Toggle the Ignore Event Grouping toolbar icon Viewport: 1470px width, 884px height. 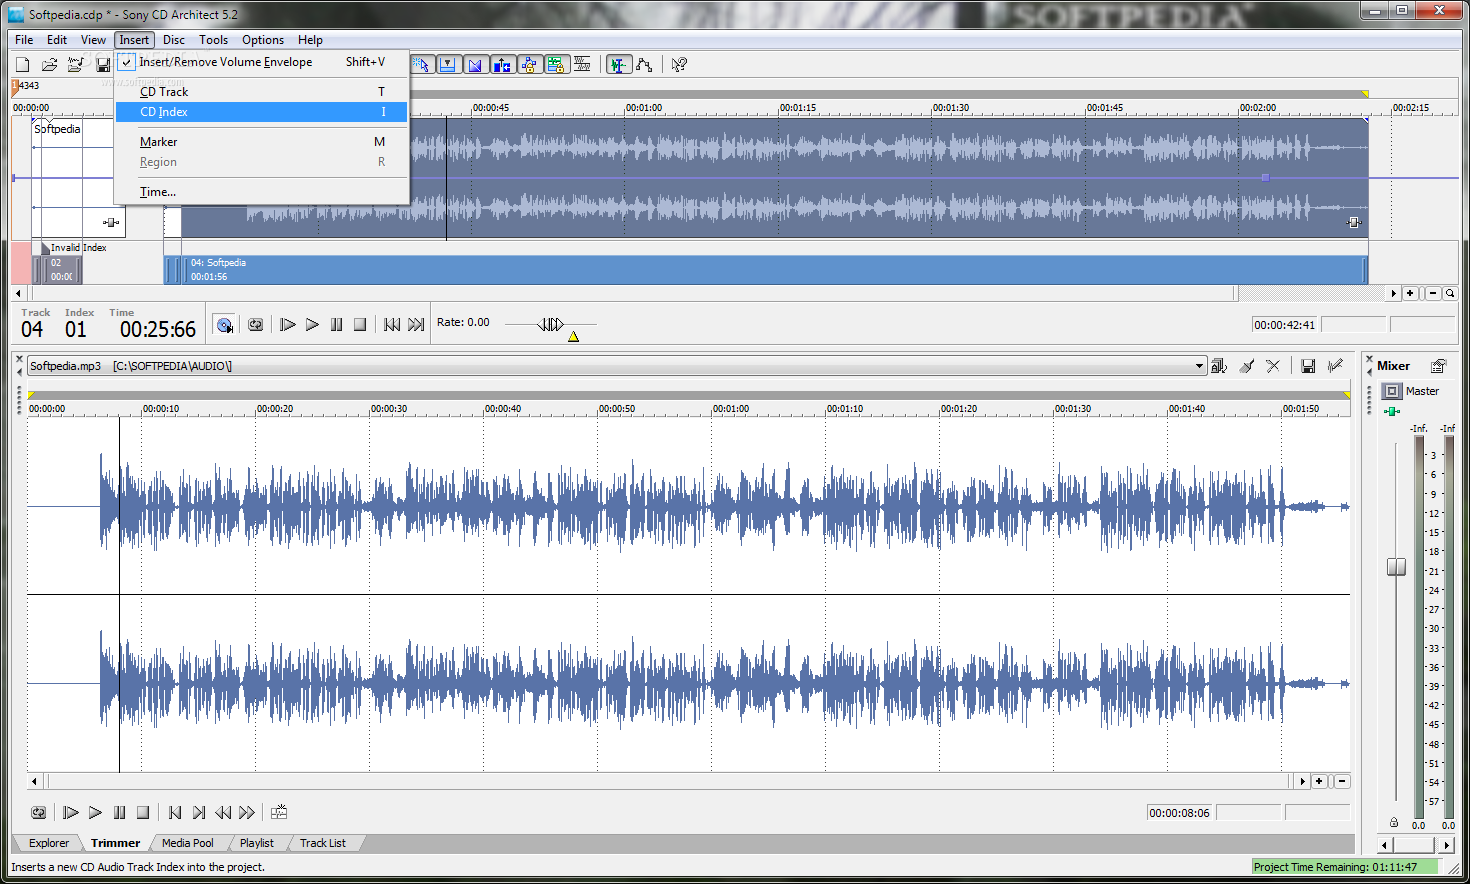tap(582, 65)
